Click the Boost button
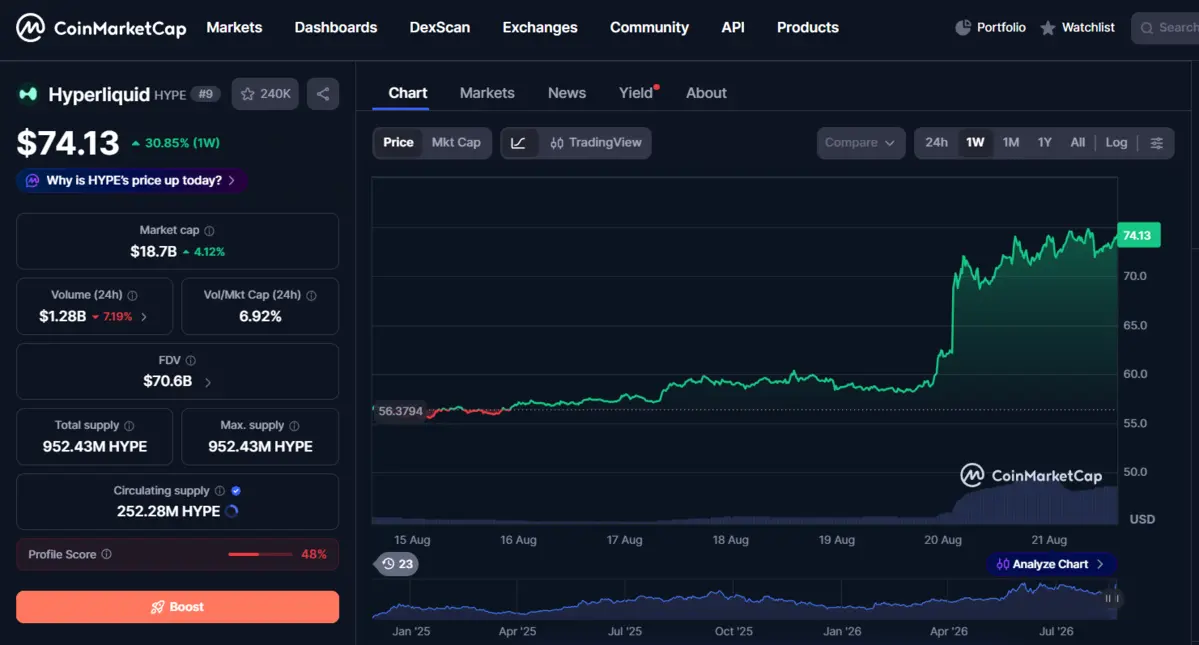 (x=177, y=607)
